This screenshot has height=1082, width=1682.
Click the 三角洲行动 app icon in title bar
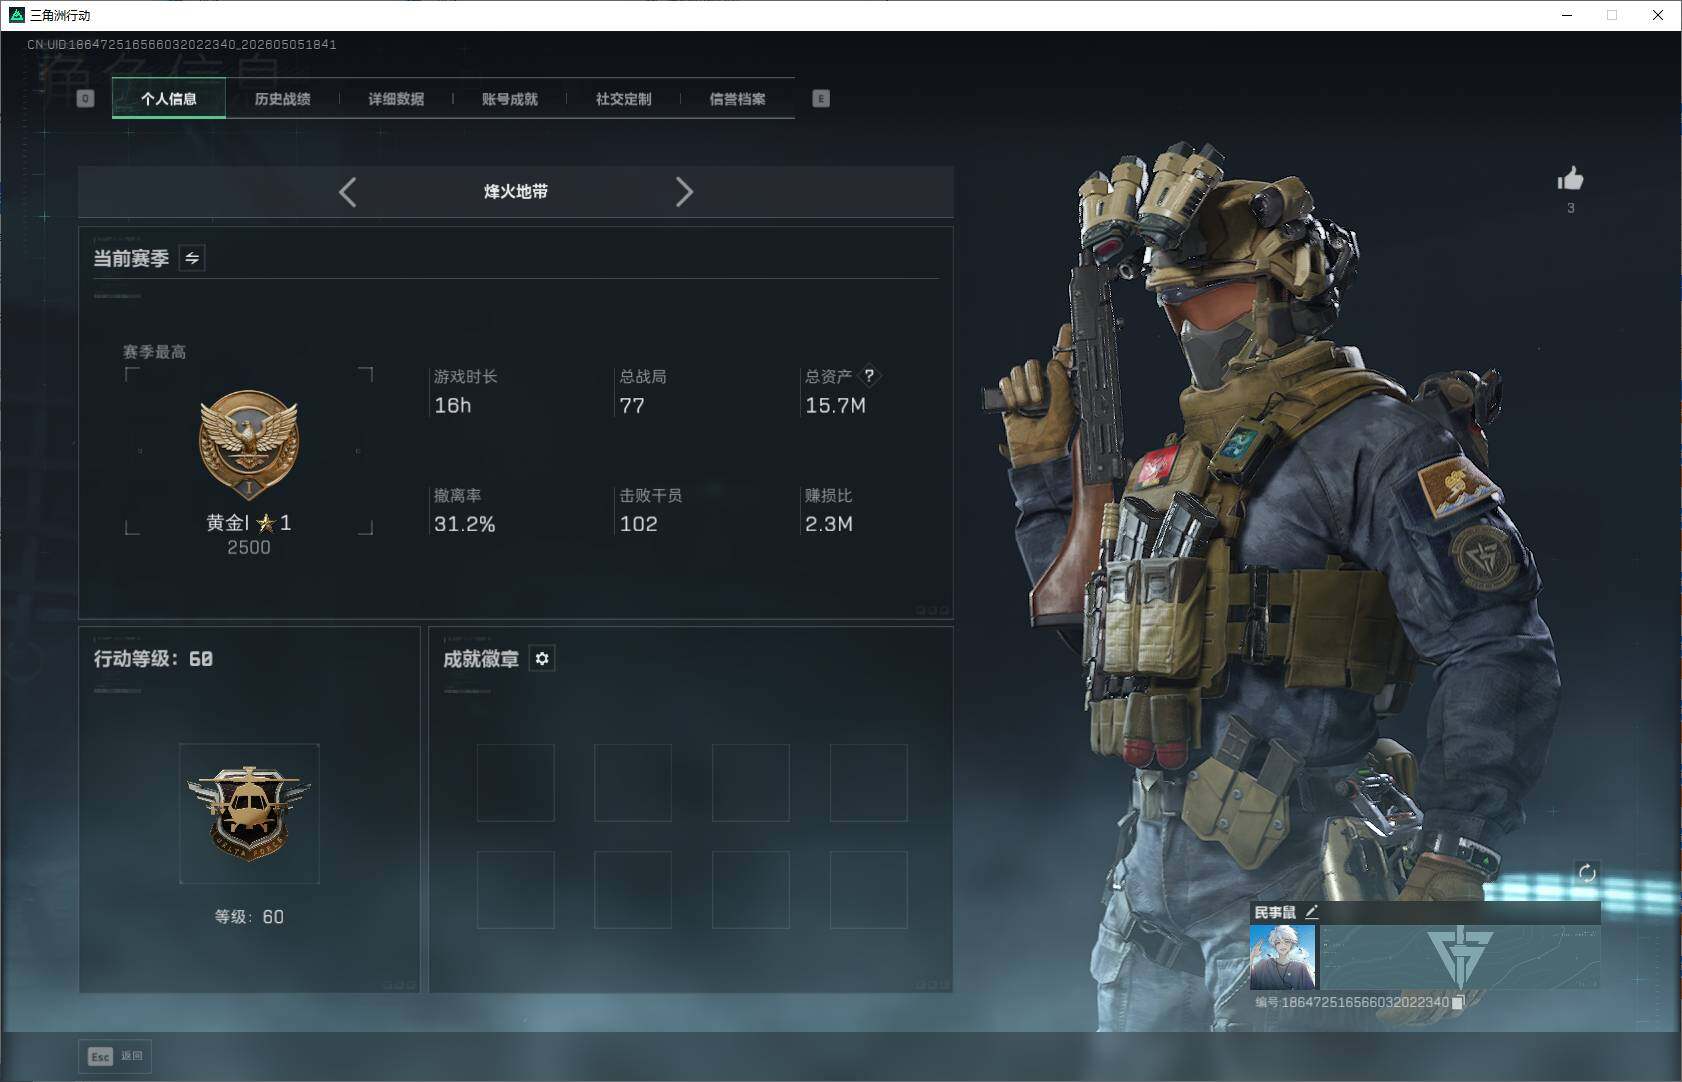[x=16, y=15]
